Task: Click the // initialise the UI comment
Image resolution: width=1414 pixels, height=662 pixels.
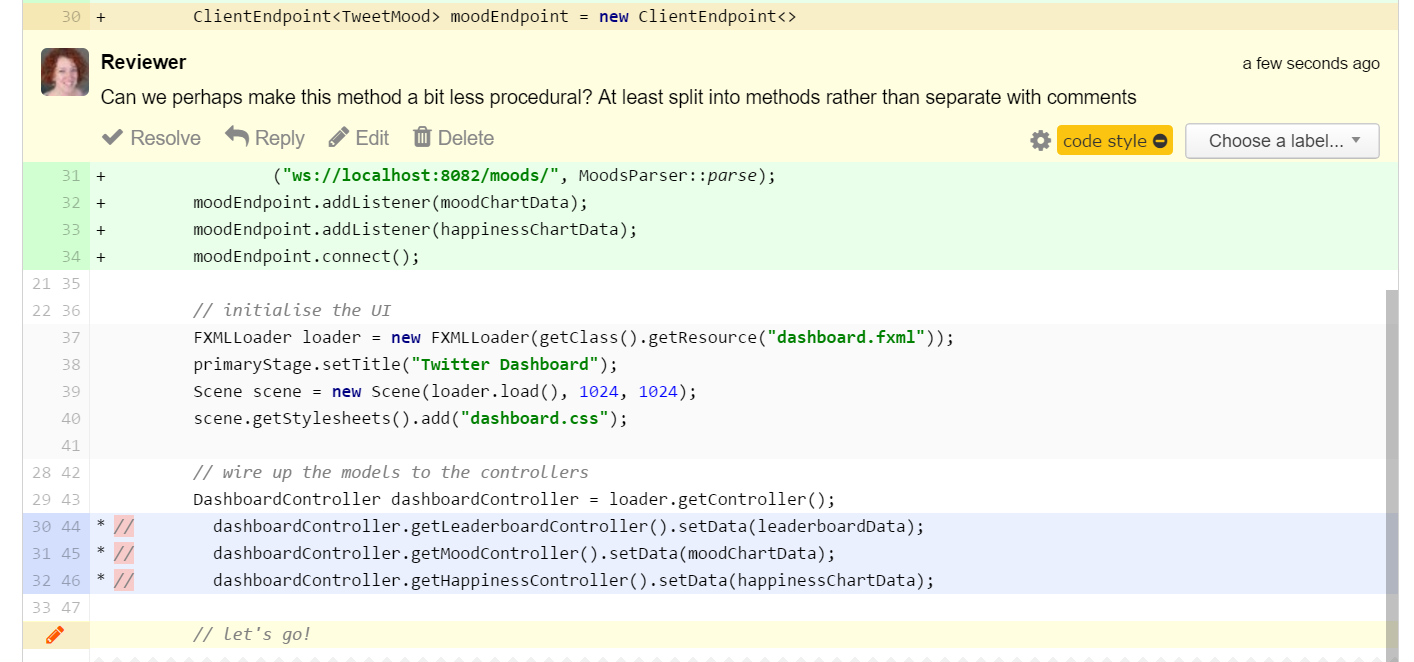Action: 292,310
